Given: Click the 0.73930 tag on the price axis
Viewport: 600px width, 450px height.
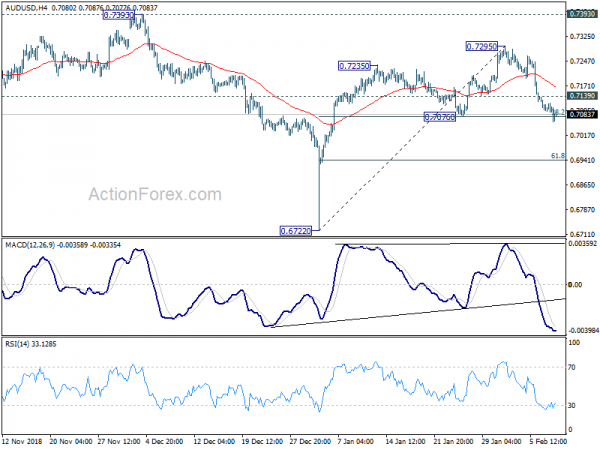Looking at the screenshot, I should point(582,14).
